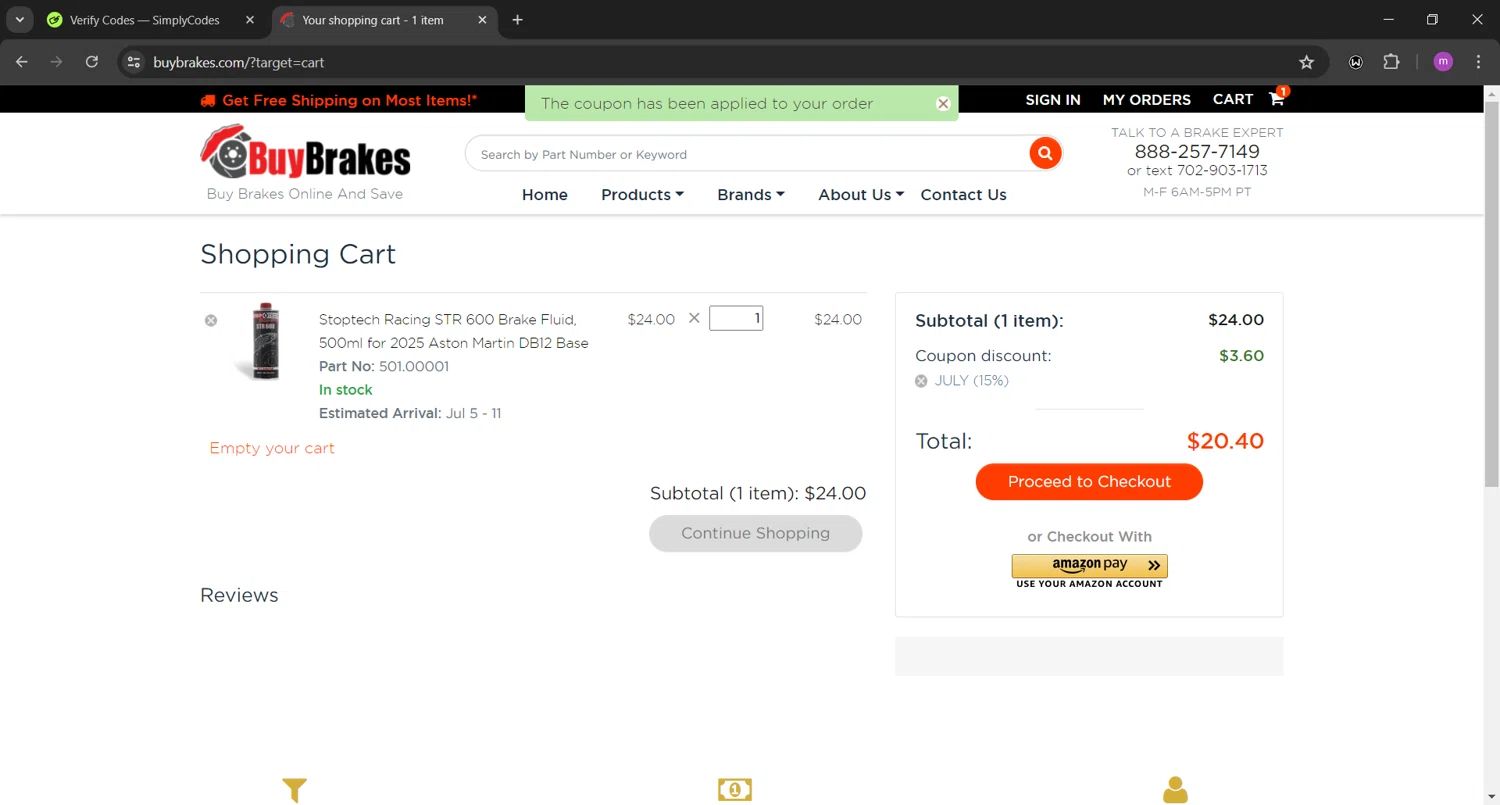The image size is (1500, 805).
Task: Click the orange search magnifier button
Action: 1045,154
